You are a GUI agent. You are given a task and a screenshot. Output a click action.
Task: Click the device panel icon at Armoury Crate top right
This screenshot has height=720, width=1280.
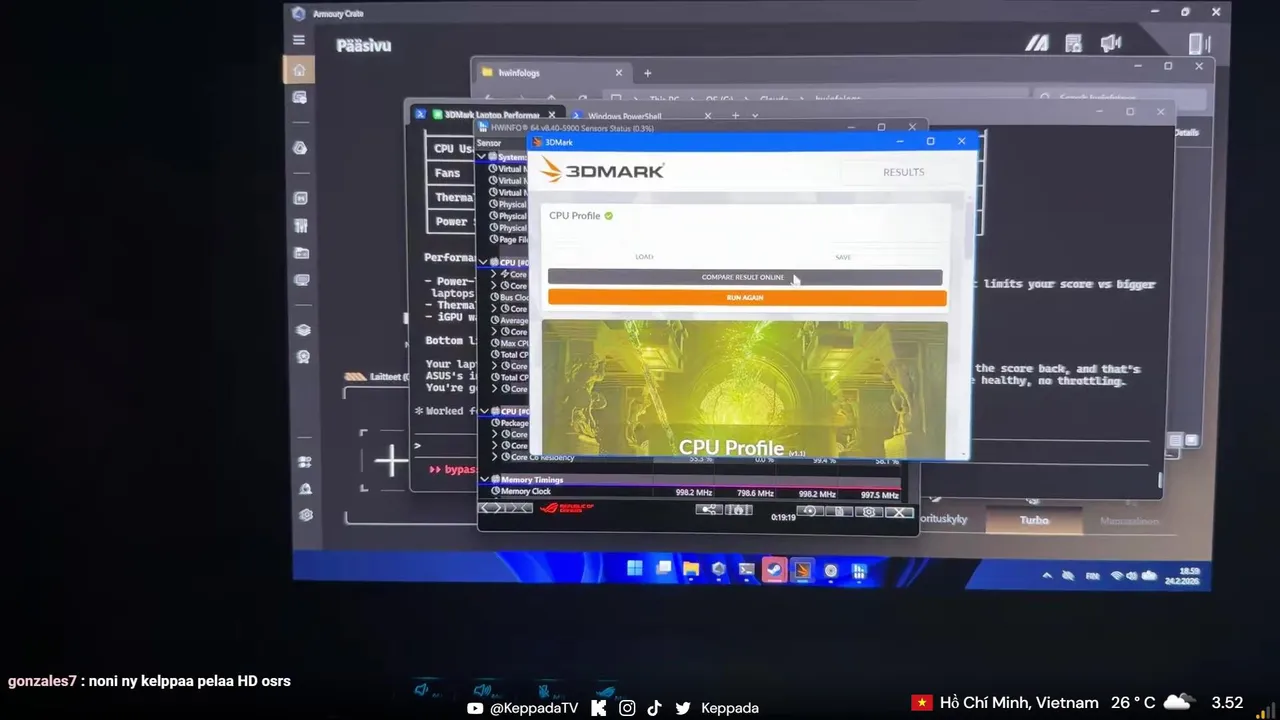pos(1199,44)
